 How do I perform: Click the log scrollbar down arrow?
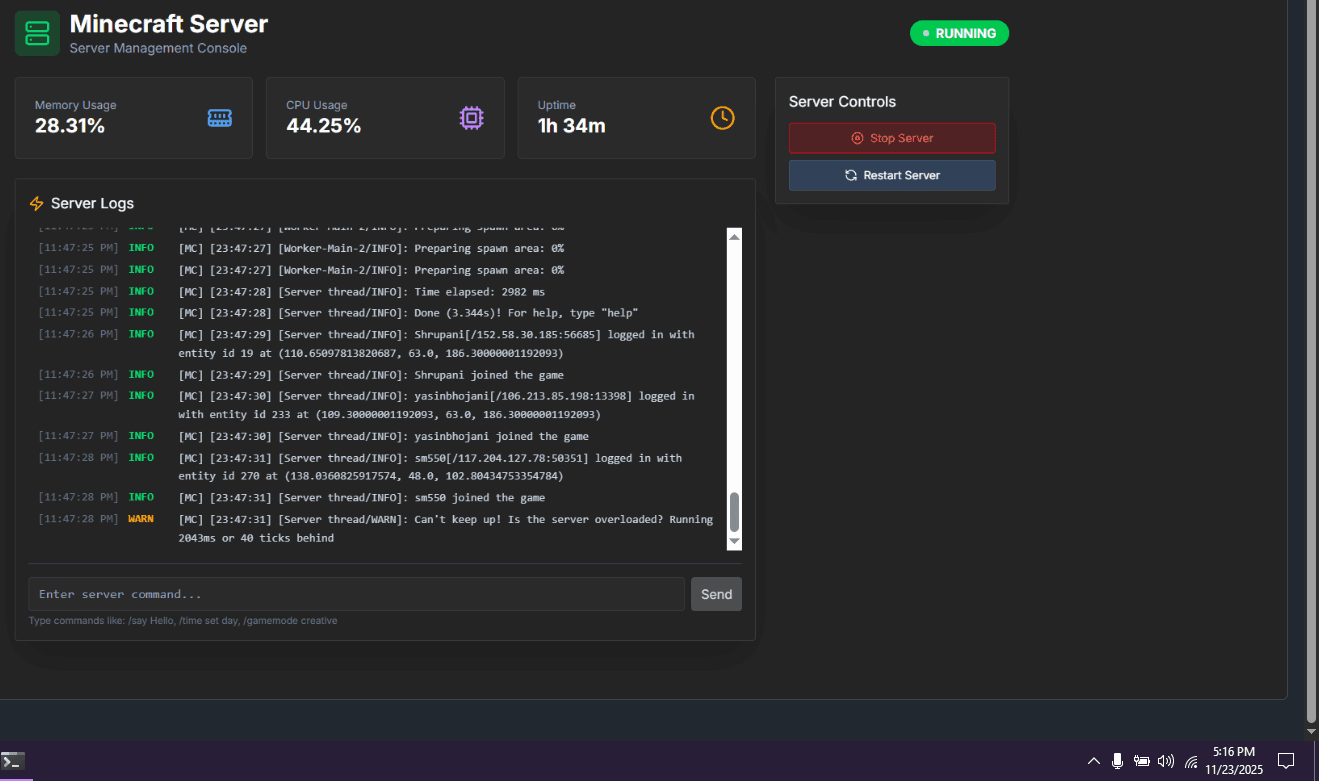(734, 541)
